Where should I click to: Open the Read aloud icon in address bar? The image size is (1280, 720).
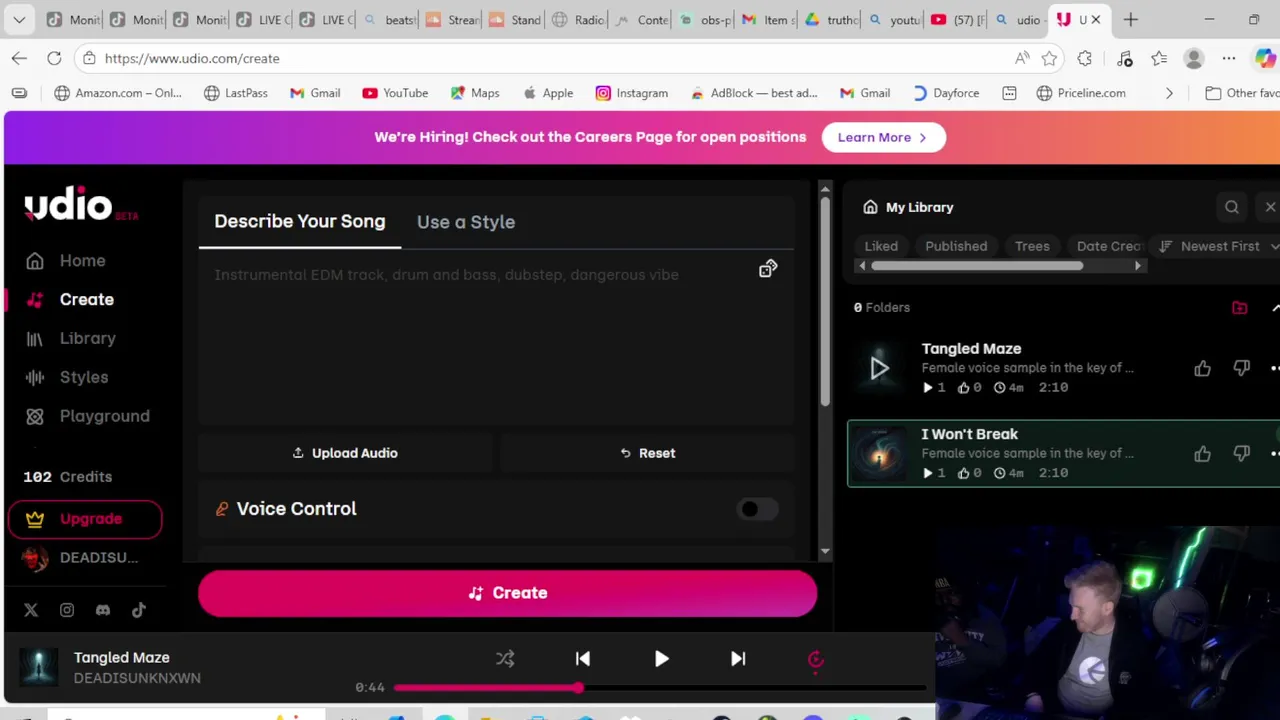[x=1022, y=58]
